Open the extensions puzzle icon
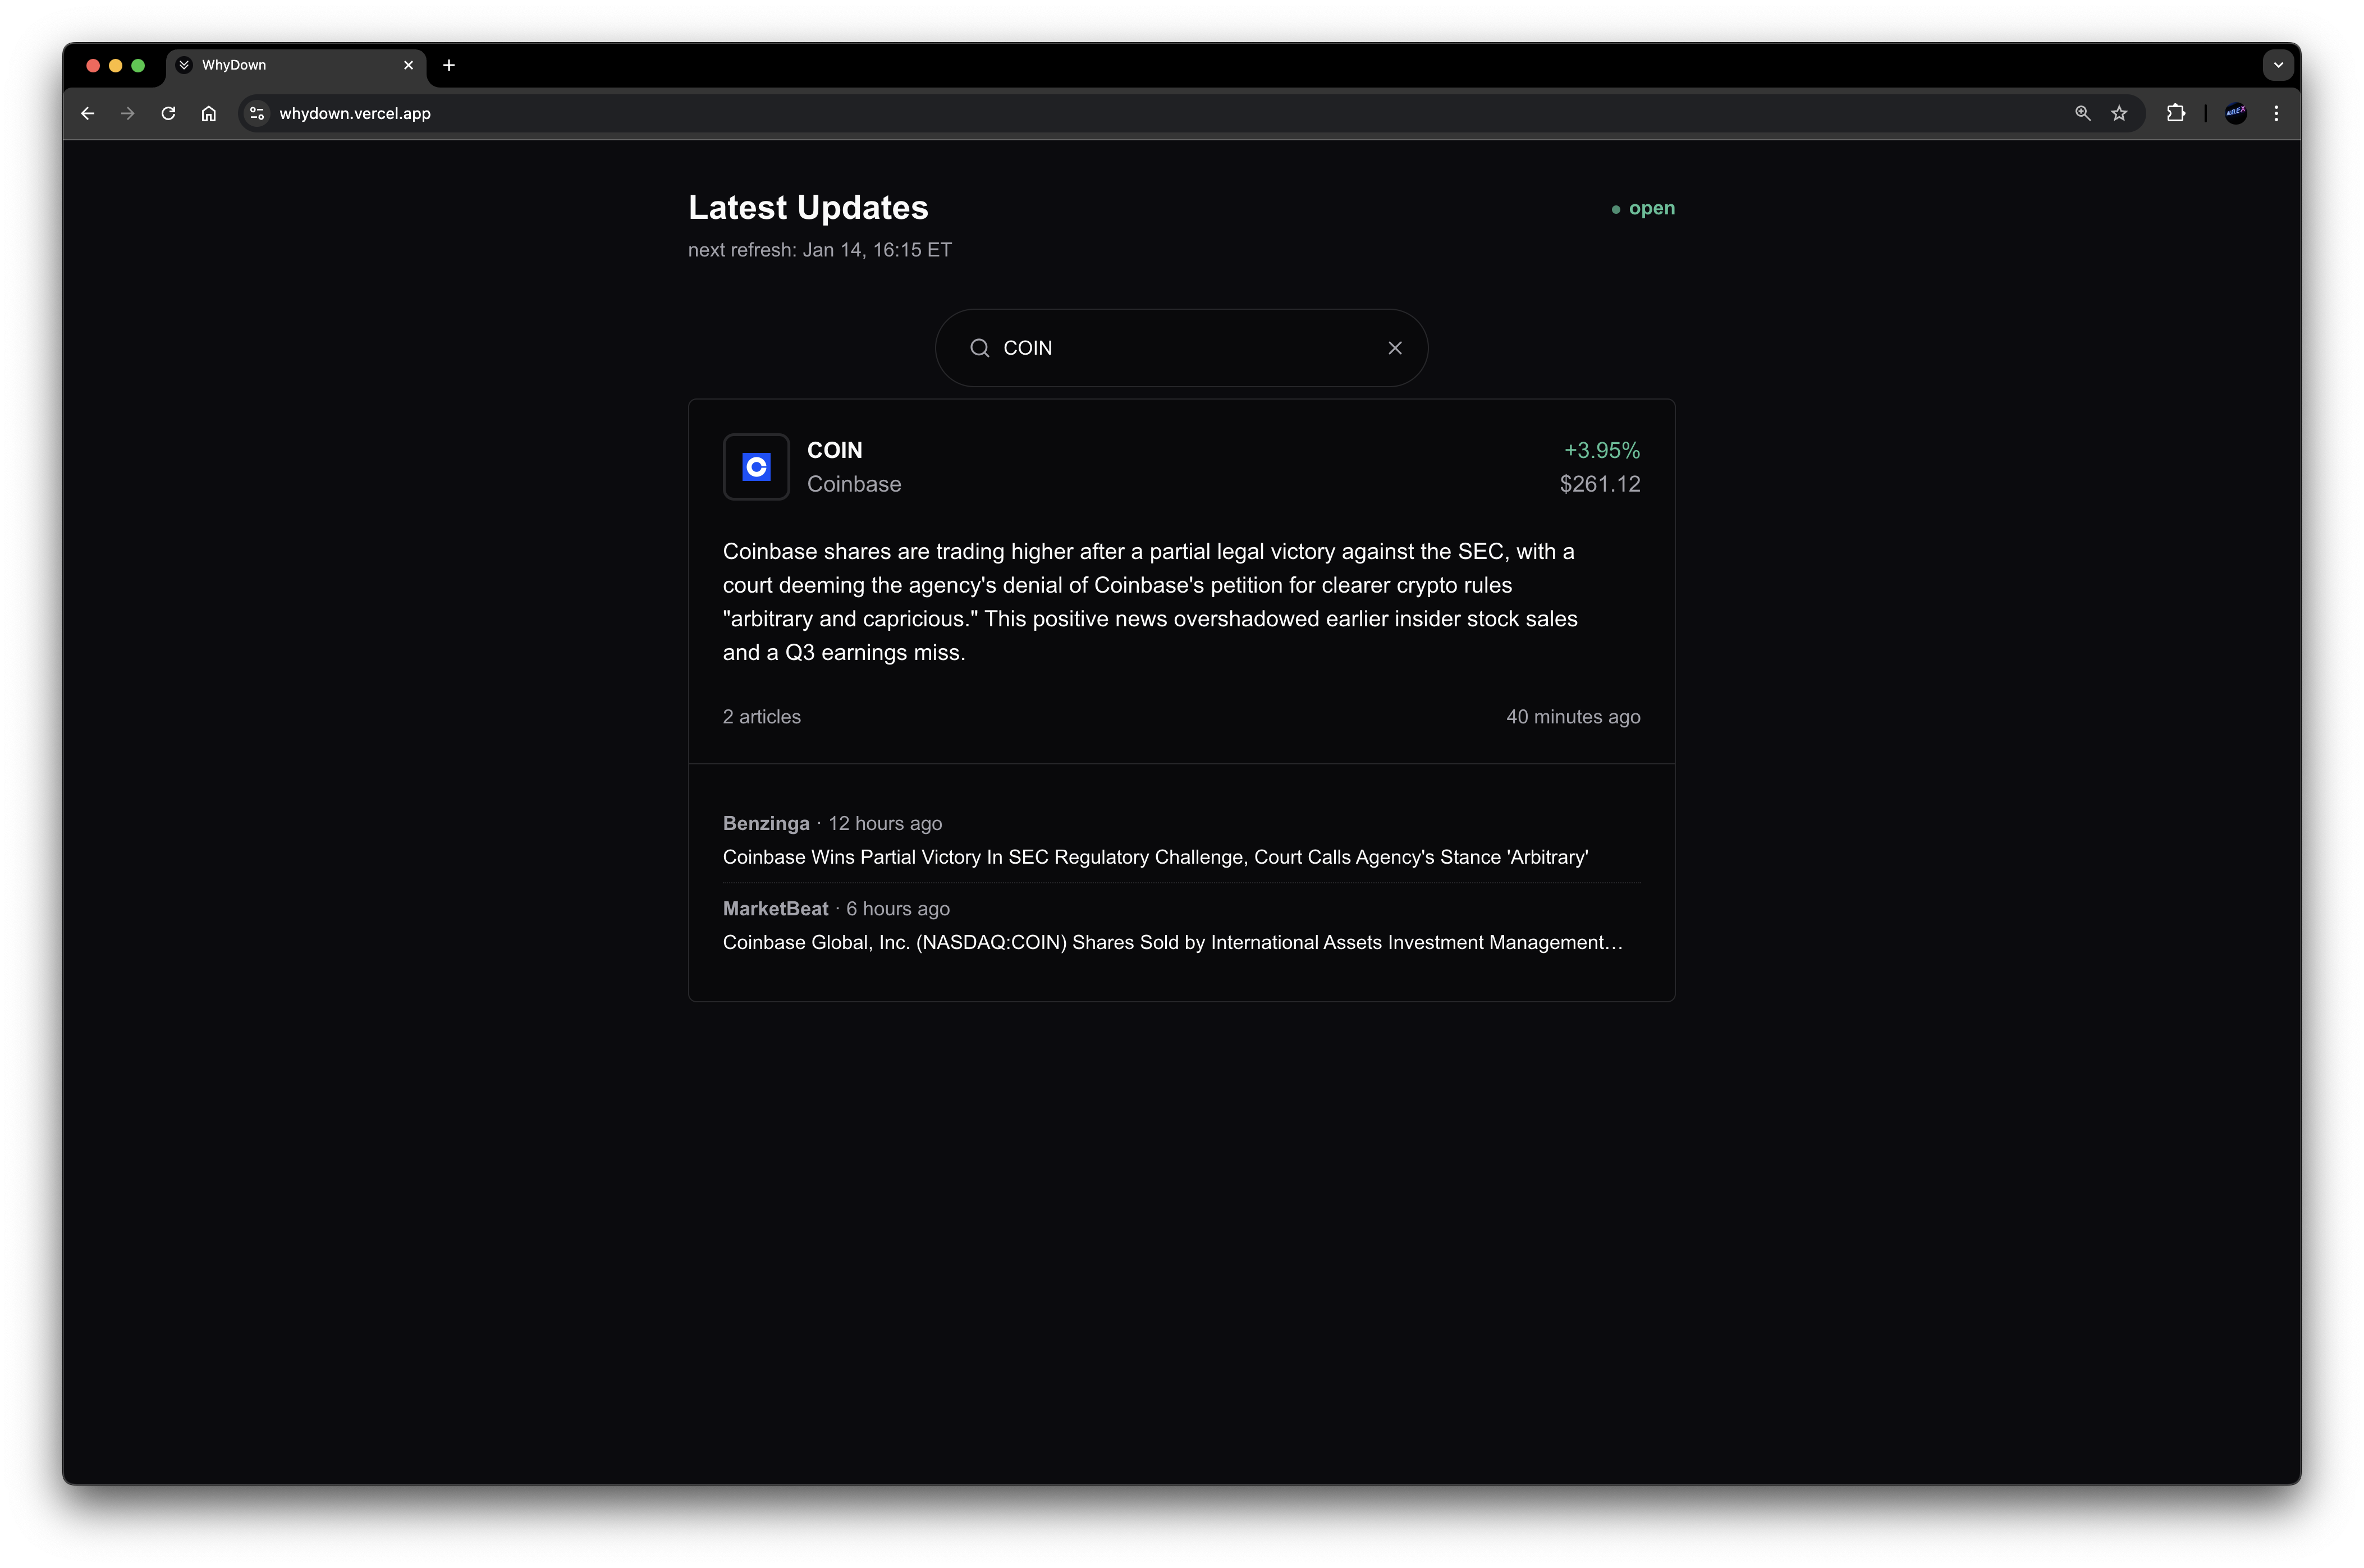Image resolution: width=2364 pixels, height=1568 pixels. [2175, 114]
